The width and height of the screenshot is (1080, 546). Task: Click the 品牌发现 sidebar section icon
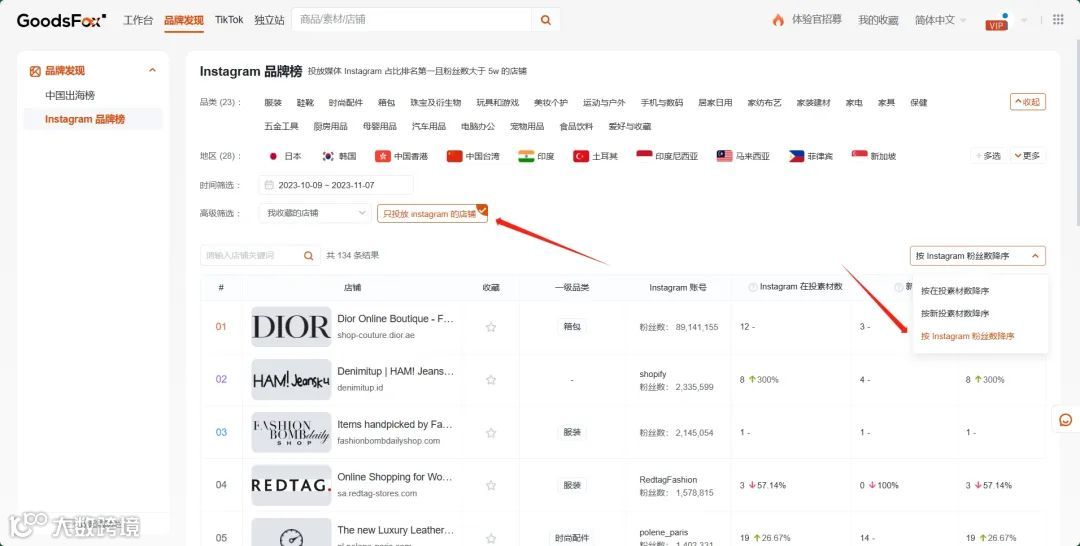(x=35, y=71)
